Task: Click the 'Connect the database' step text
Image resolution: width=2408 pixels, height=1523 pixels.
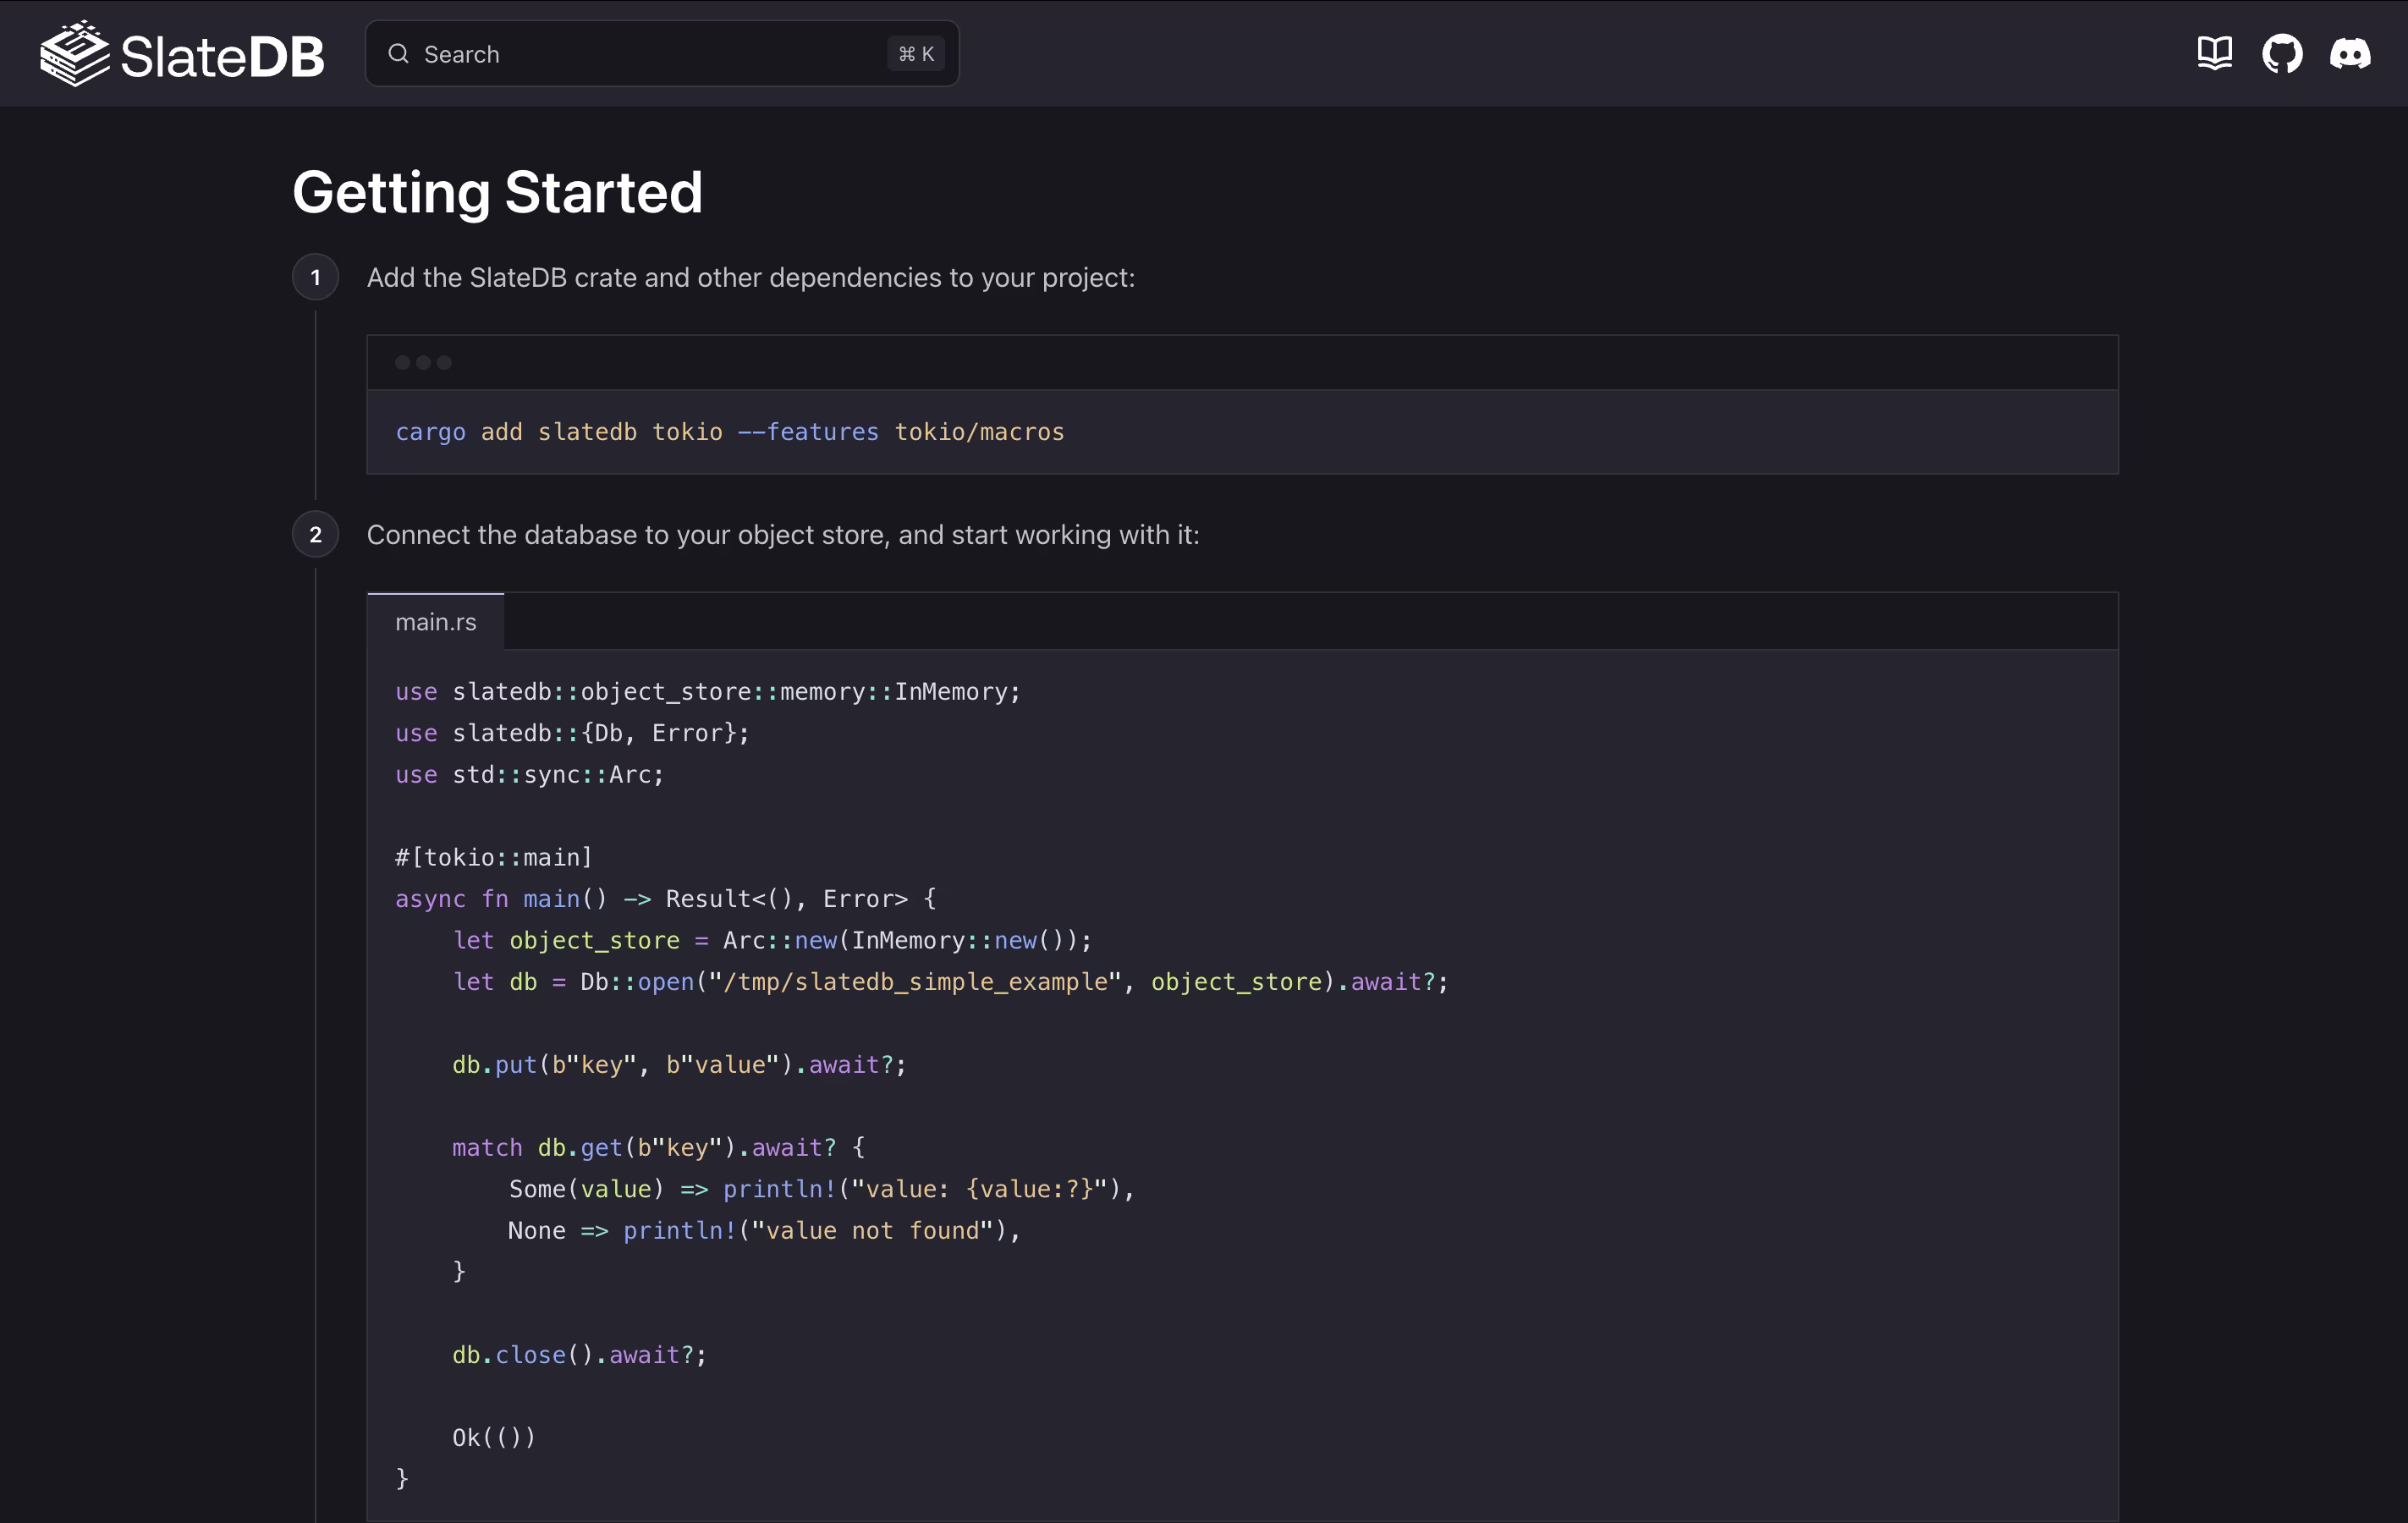Action: click(782, 535)
